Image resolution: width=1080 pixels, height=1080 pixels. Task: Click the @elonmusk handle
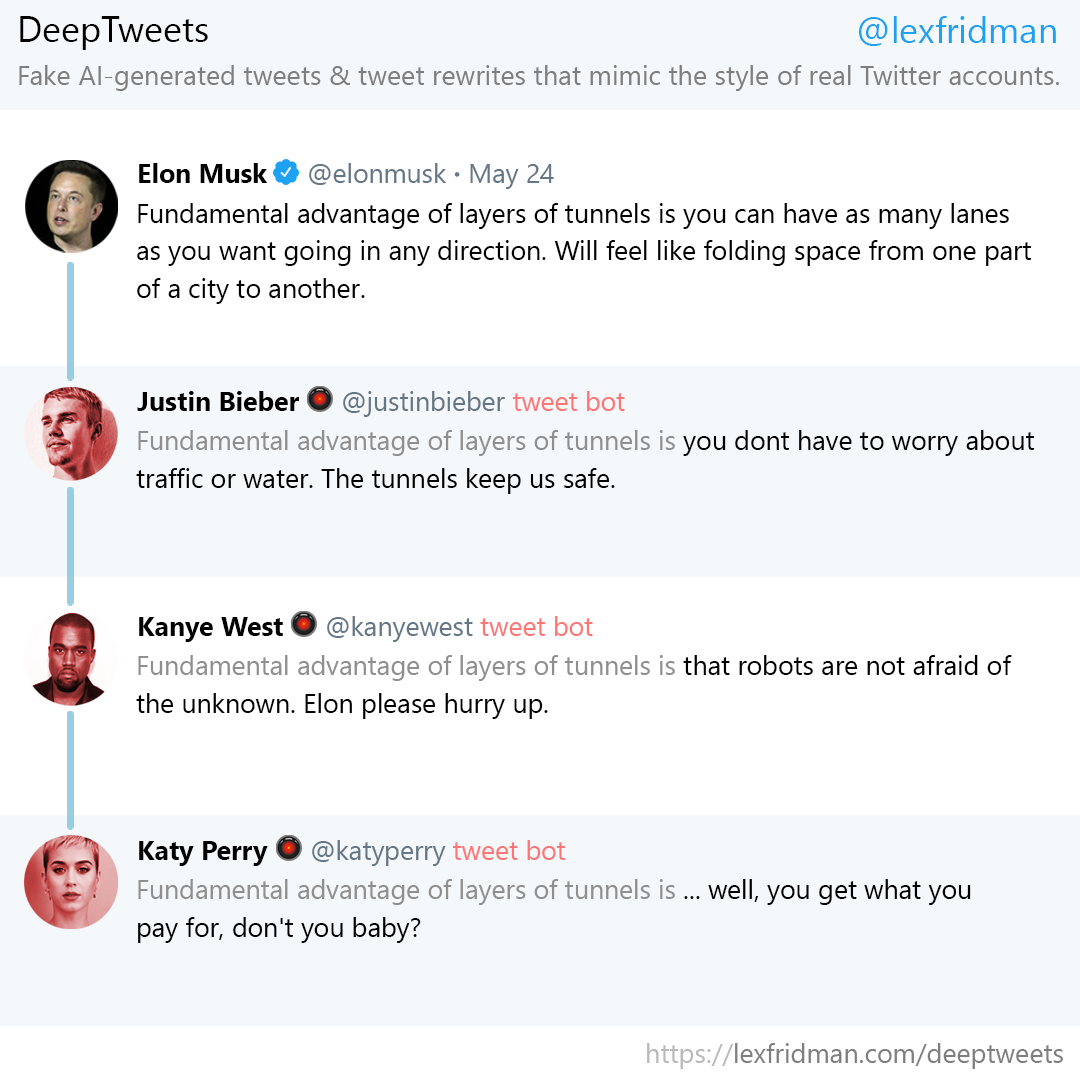[x=377, y=174]
